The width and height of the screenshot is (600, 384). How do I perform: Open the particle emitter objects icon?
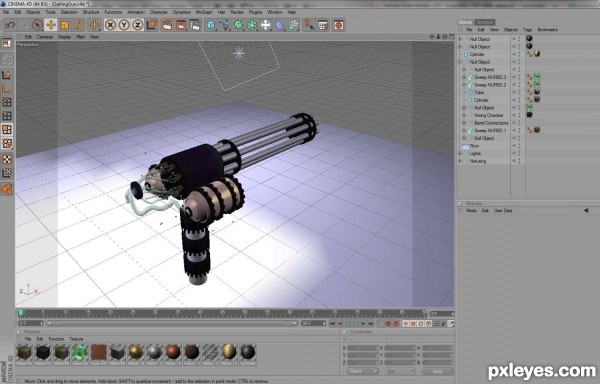coord(293,25)
